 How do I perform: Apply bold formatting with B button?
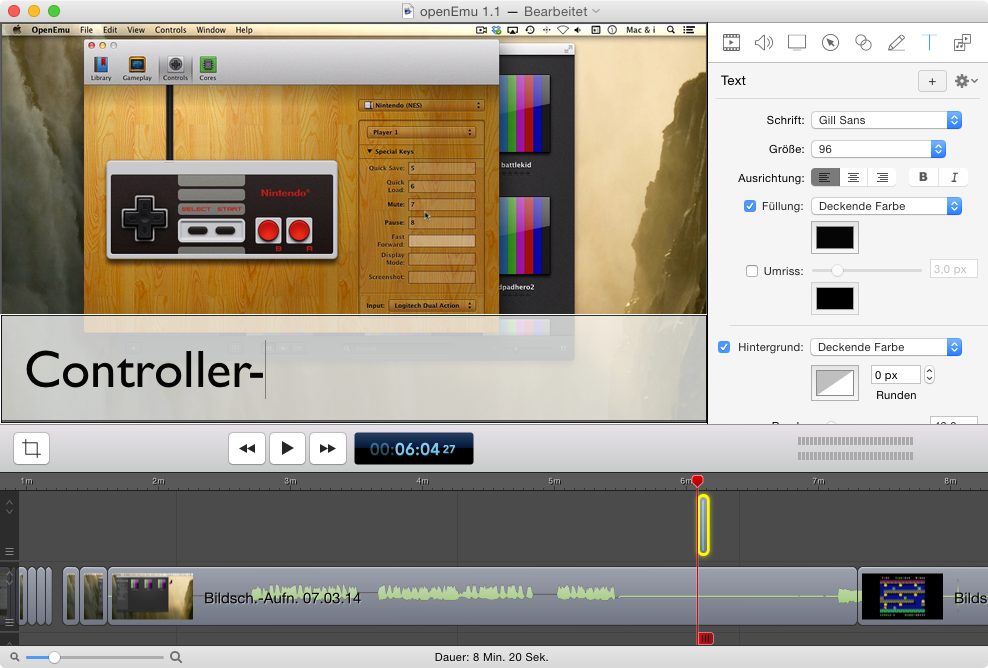(922, 177)
